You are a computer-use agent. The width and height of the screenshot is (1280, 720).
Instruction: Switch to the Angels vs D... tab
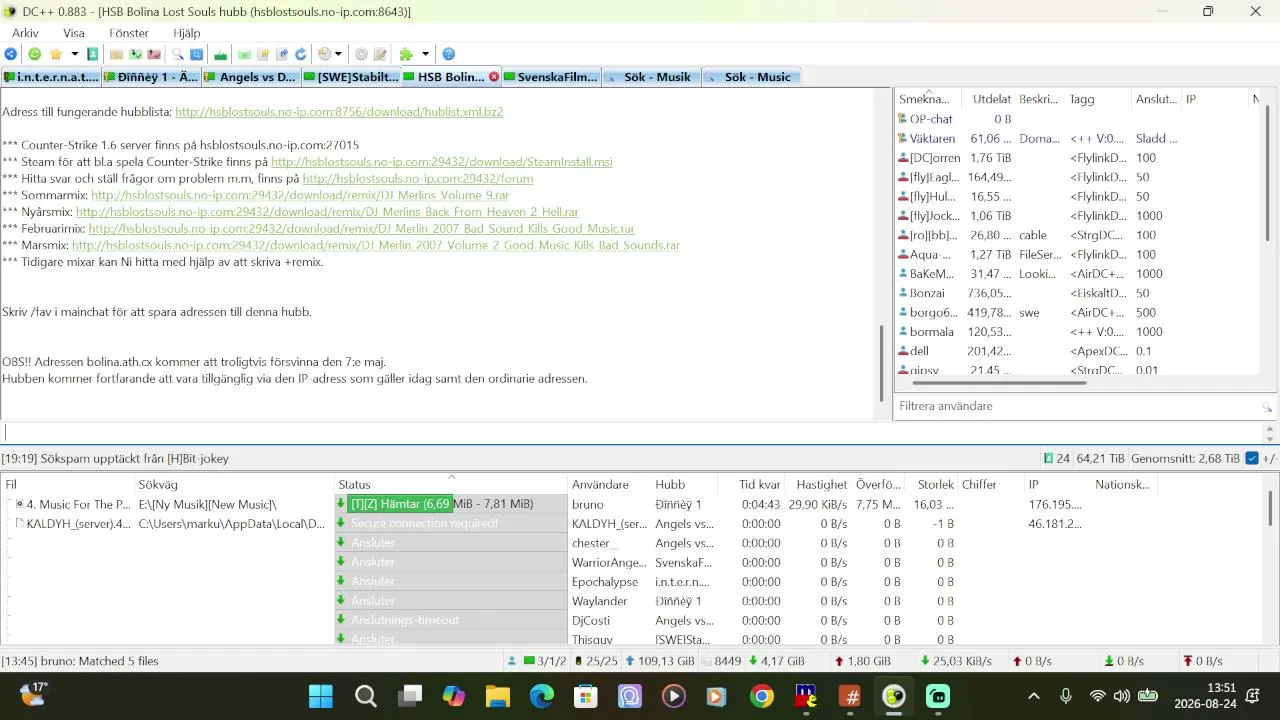(251, 77)
